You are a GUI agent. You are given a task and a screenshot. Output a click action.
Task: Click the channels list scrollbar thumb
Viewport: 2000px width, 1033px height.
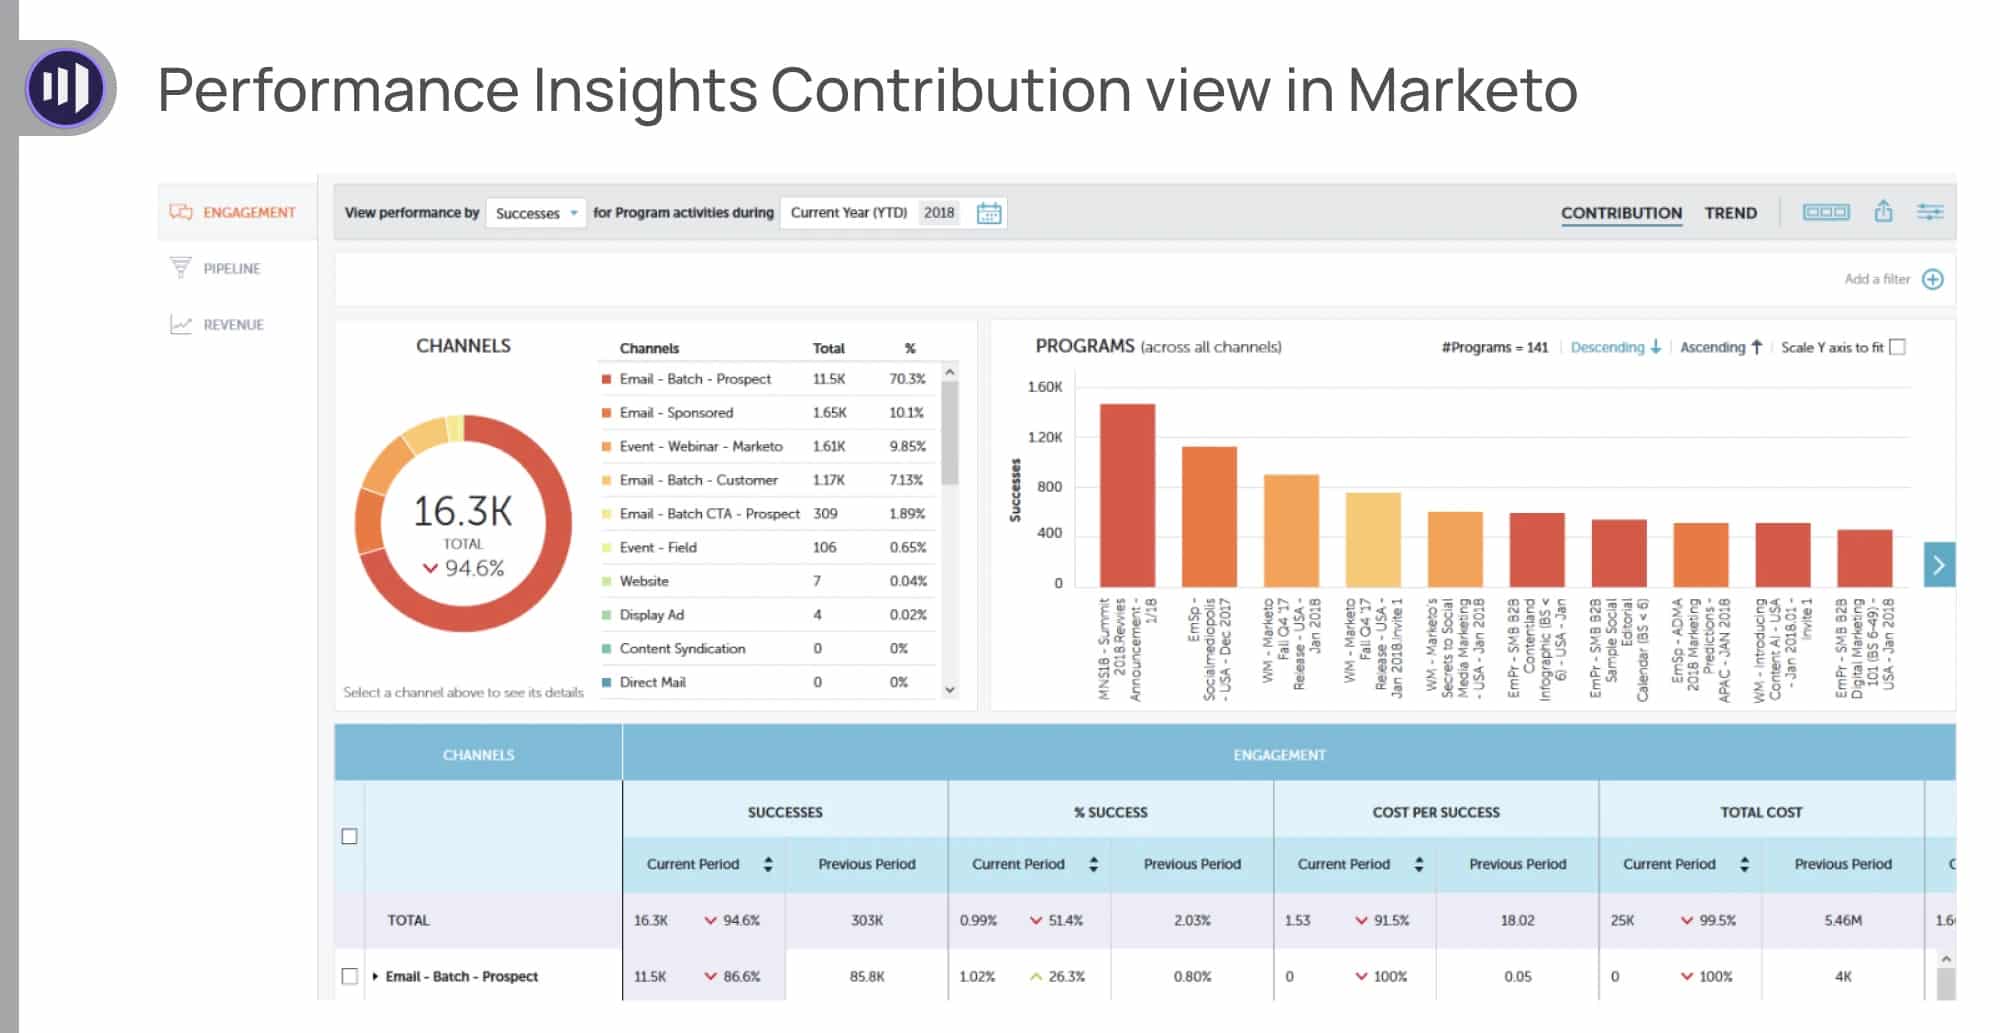coord(950,434)
